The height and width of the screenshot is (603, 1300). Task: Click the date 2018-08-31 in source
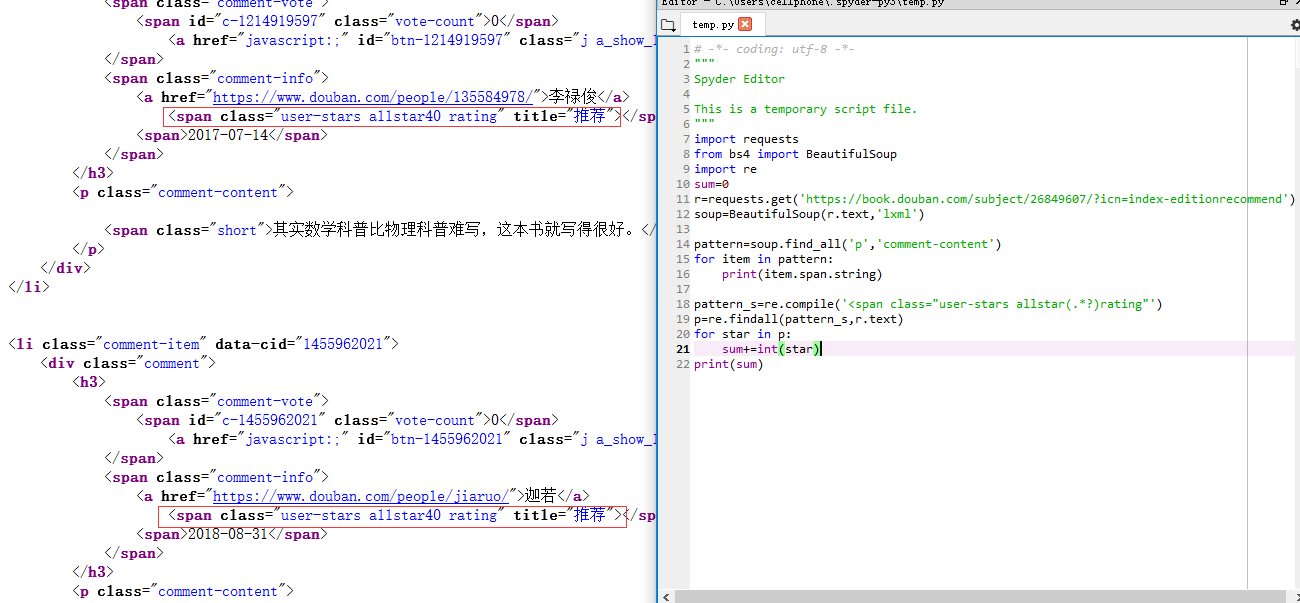click(x=229, y=534)
